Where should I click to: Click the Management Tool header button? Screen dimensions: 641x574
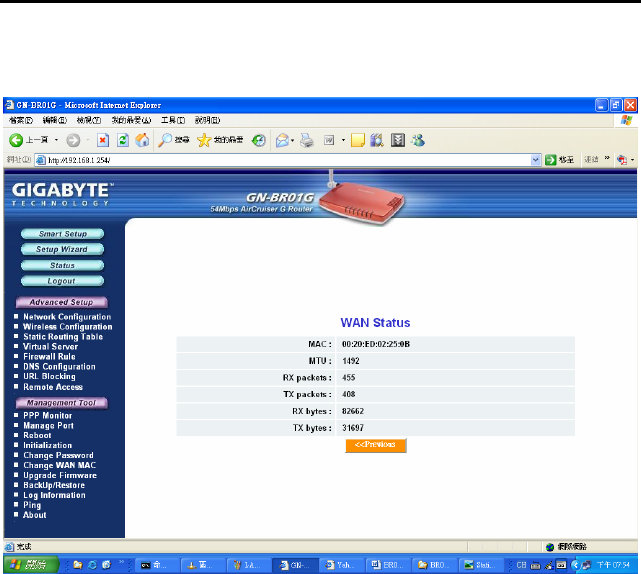pos(62,403)
